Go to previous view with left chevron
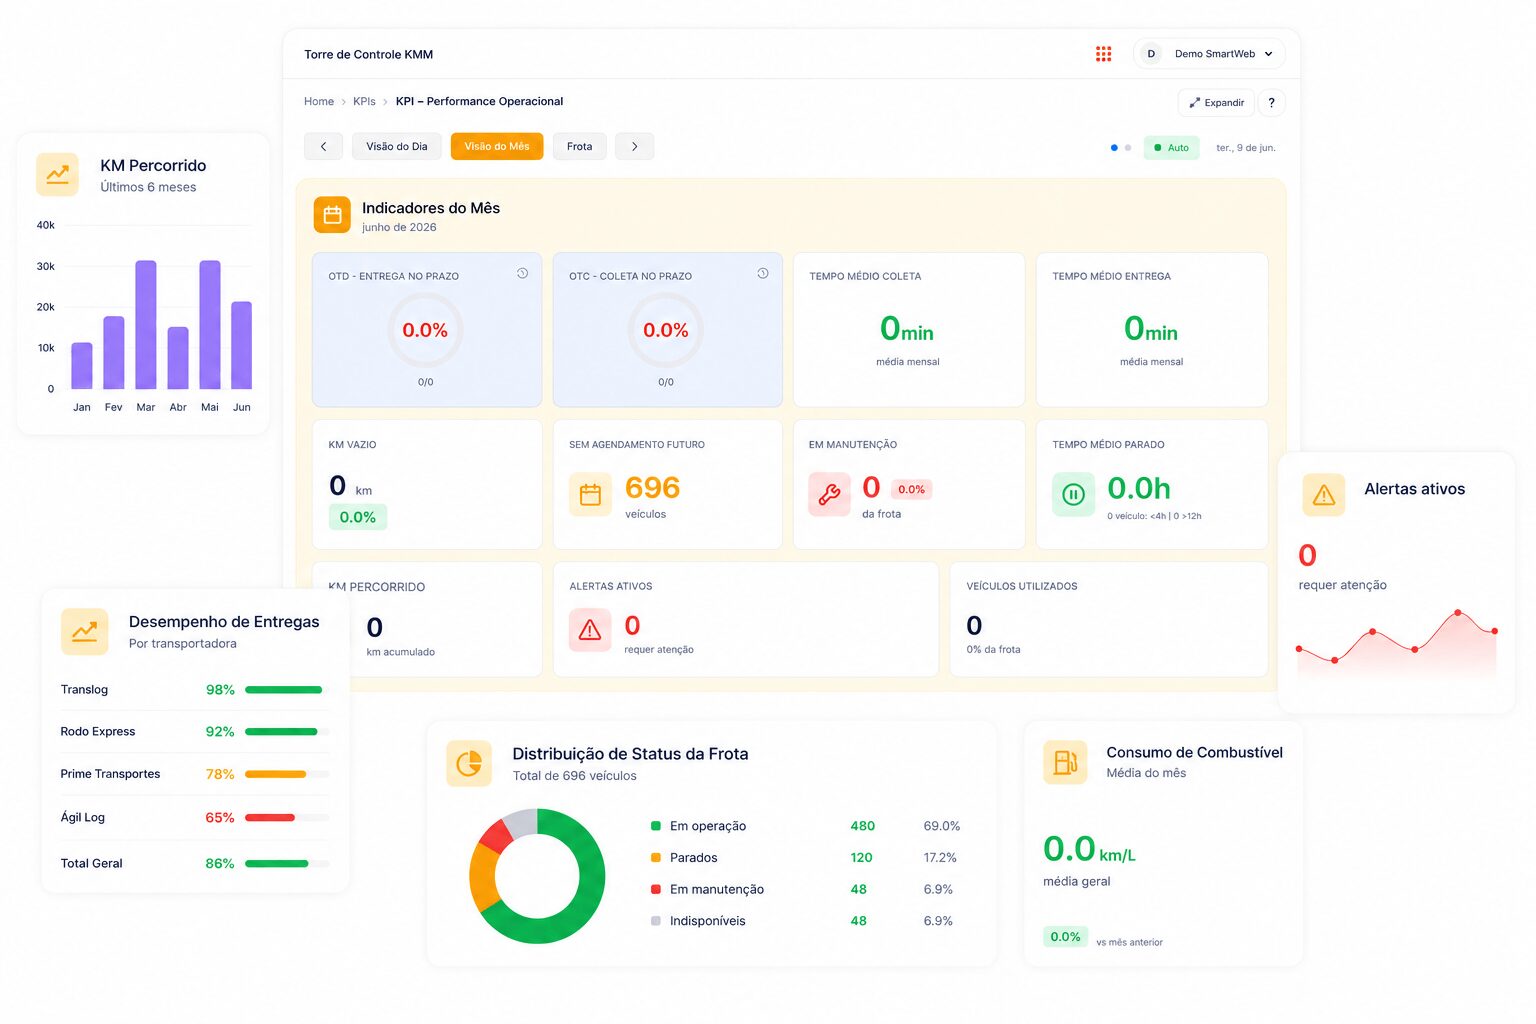Image resolution: width=1536 pixels, height=1024 pixels. click(323, 146)
